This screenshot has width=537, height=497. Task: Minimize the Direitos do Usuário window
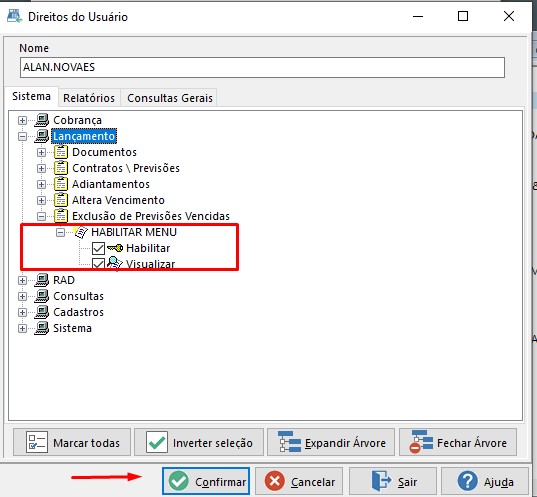pos(418,16)
